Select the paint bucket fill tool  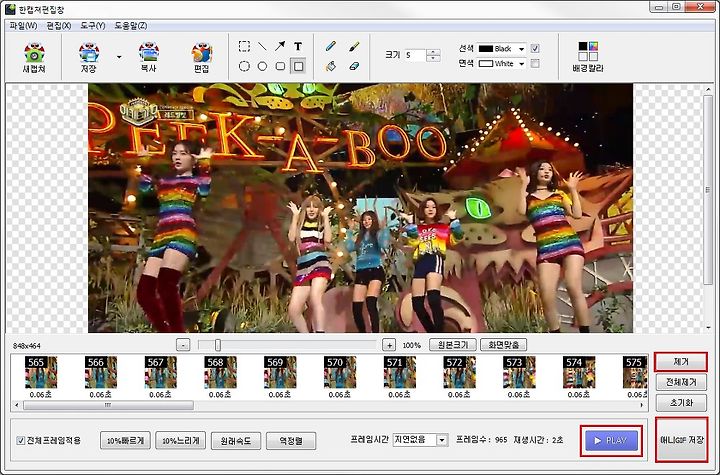[x=331, y=66]
